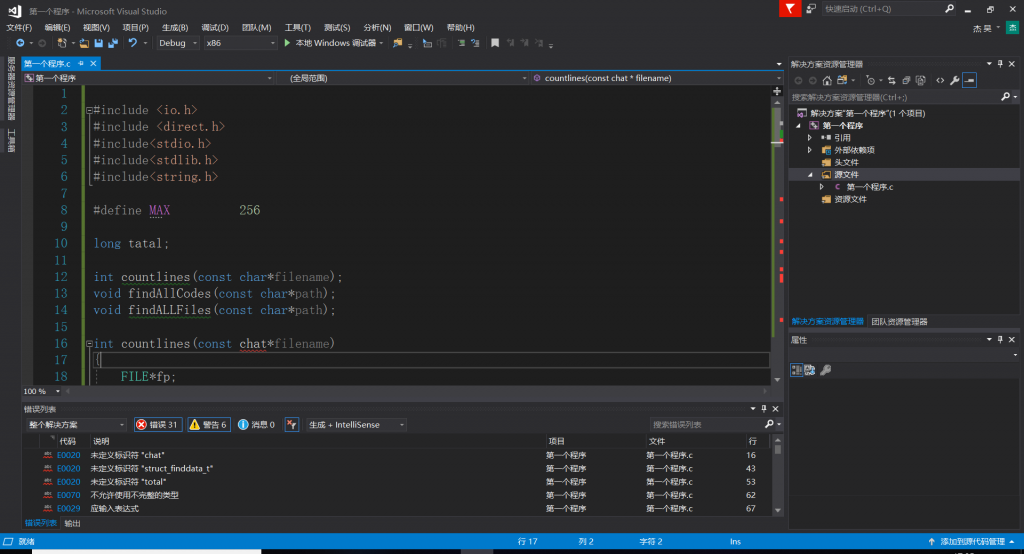Click the split editor plus icon above scrollbar
This screenshot has width=1024, height=554.
777,91
